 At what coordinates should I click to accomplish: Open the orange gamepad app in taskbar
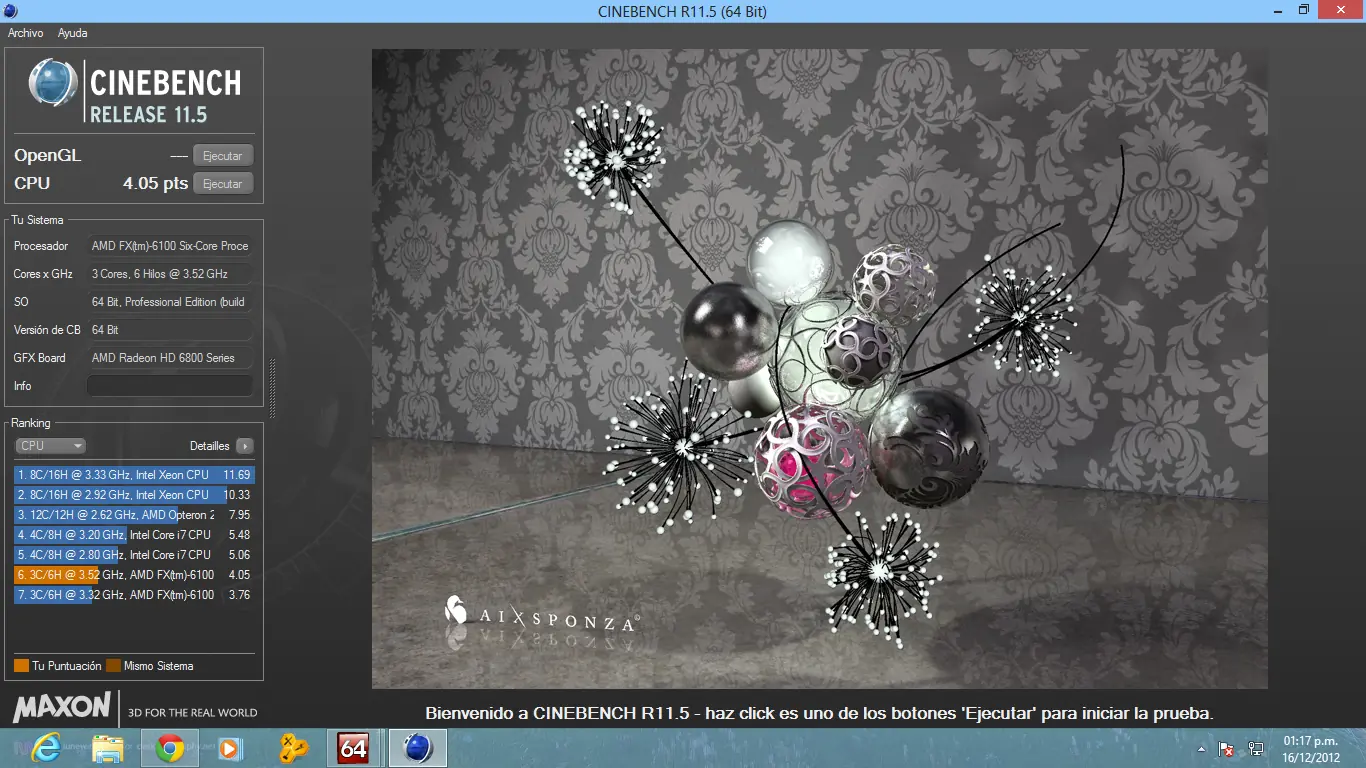[x=292, y=748]
